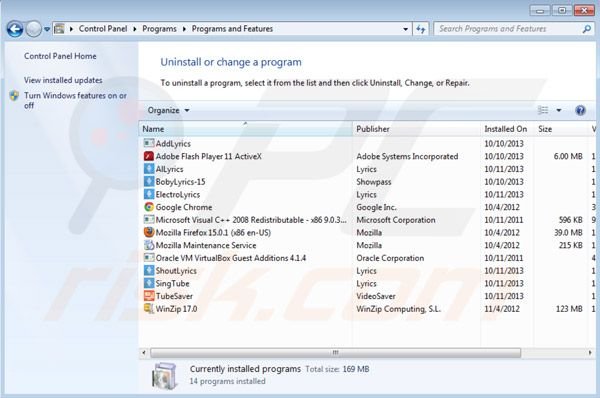Select the ElectroLyrics entry name
This screenshot has width=600, height=398.
178,194
